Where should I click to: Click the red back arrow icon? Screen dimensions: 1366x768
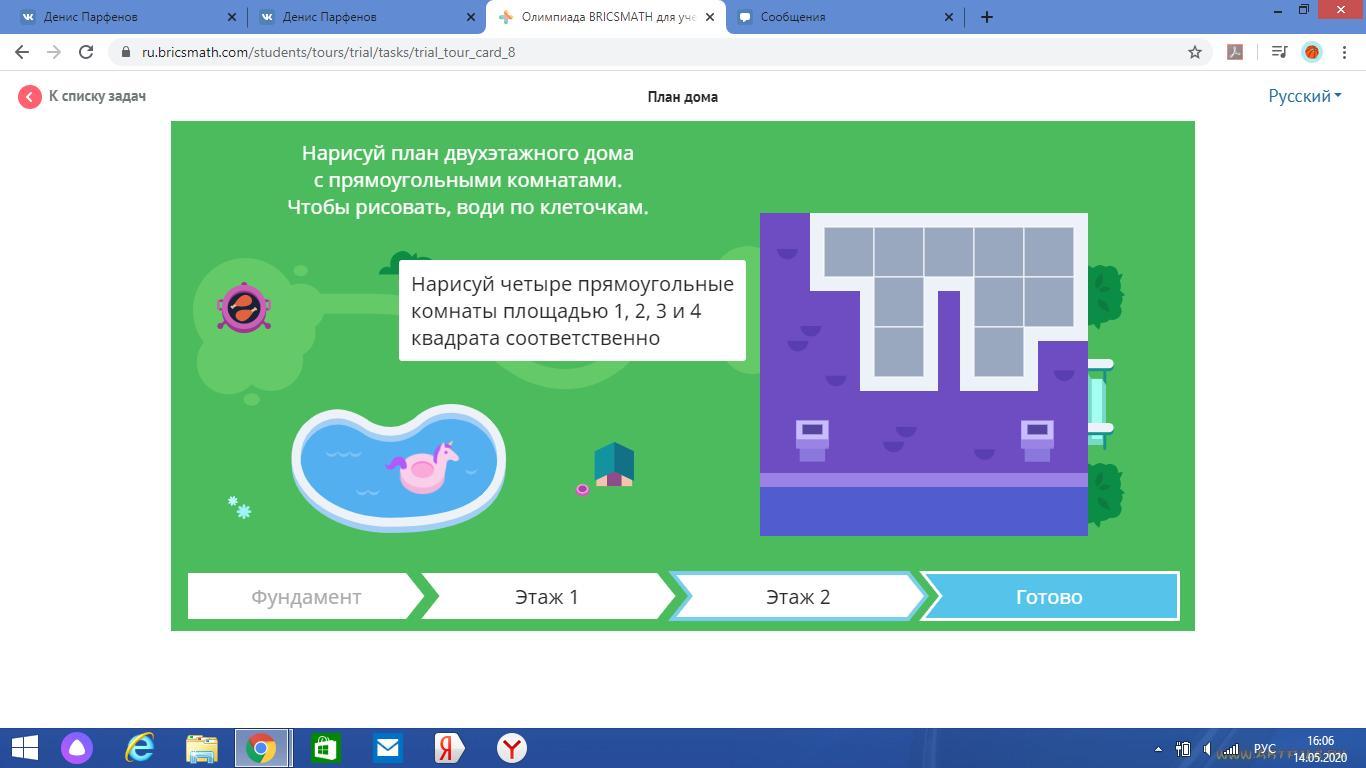point(29,96)
